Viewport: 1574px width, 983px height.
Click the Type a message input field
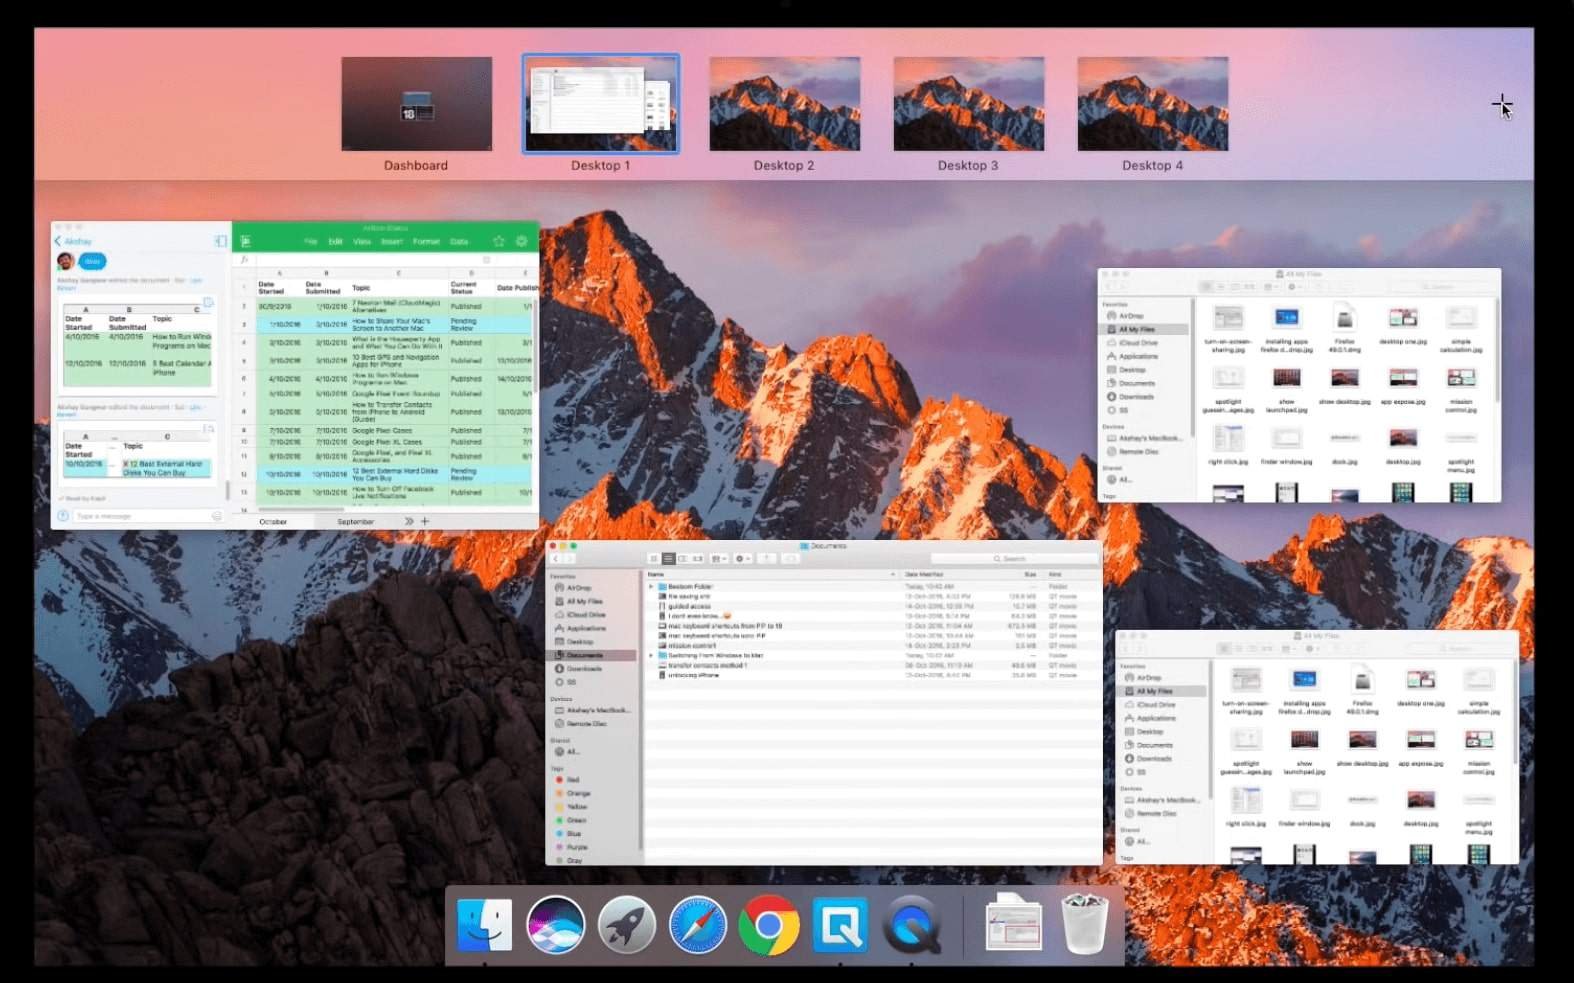point(140,516)
